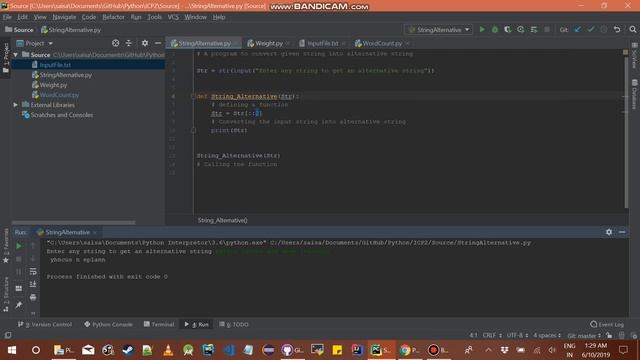Minimize the Run tool window
640x360 pixels.
coord(622,232)
